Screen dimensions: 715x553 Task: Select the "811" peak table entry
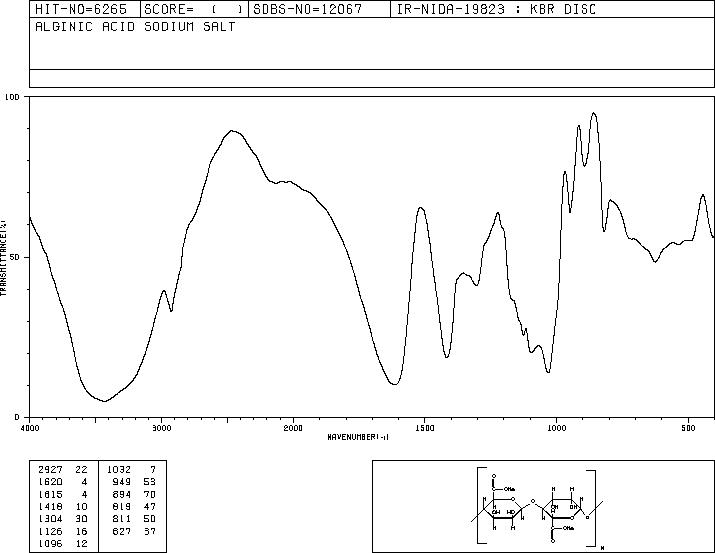click(x=122, y=519)
